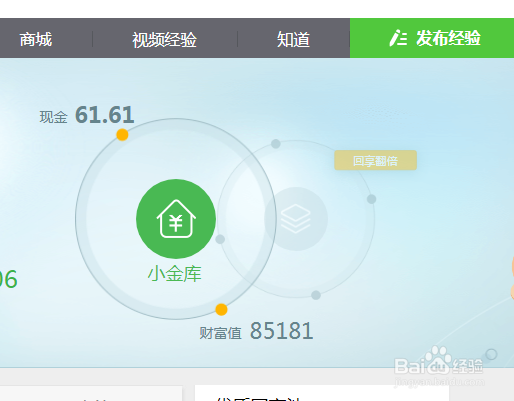Click the 财富值 85181 value

(282, 331)
